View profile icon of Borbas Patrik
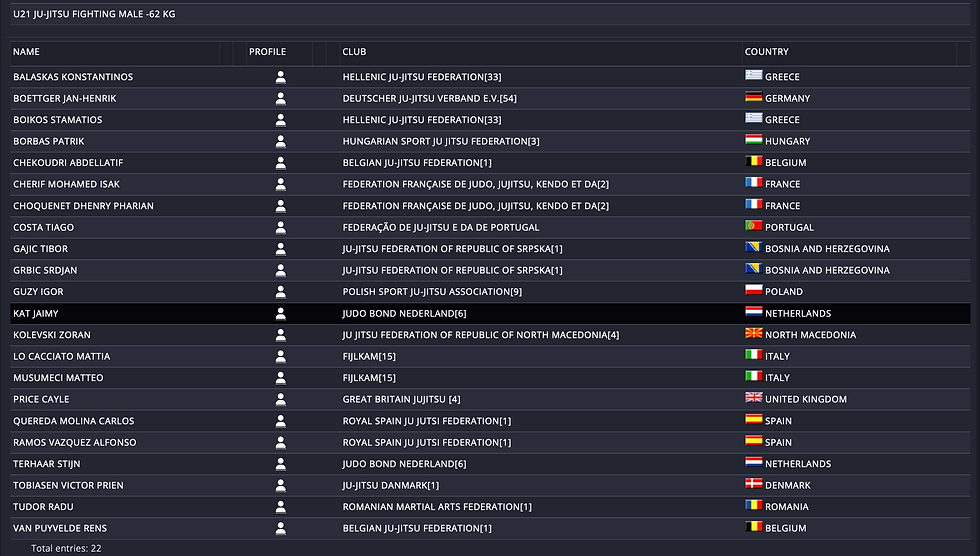Screen dimensions: 980x556 pyautogui.click(x=281, y=141)
